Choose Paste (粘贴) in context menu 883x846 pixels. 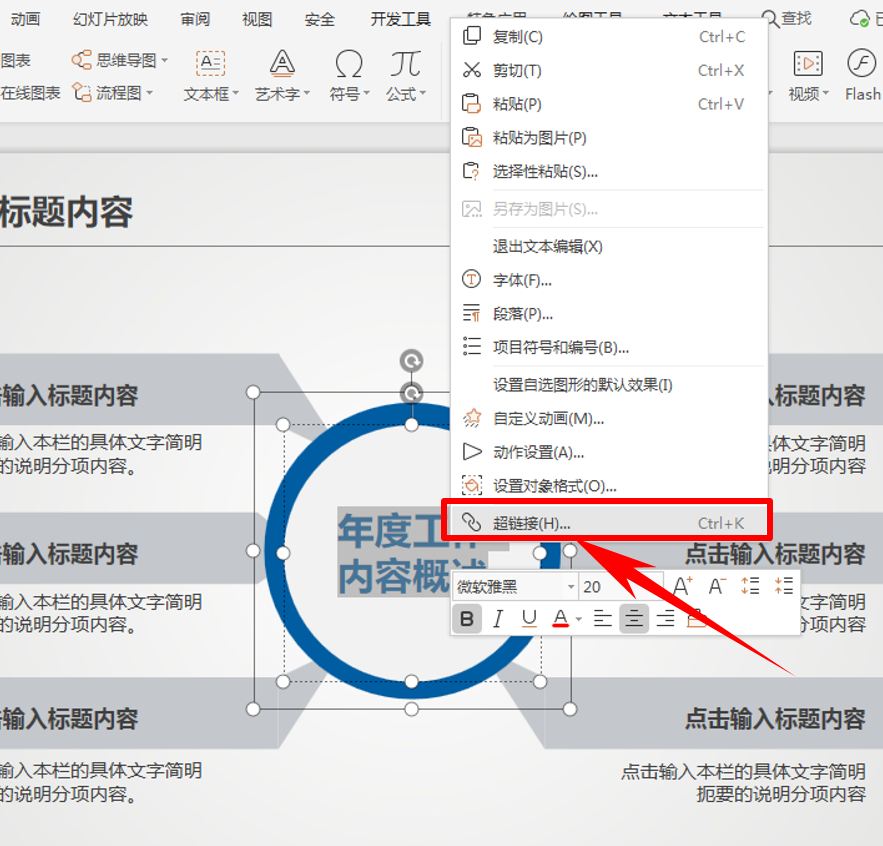pyautogui.click(x=609, y=104)
